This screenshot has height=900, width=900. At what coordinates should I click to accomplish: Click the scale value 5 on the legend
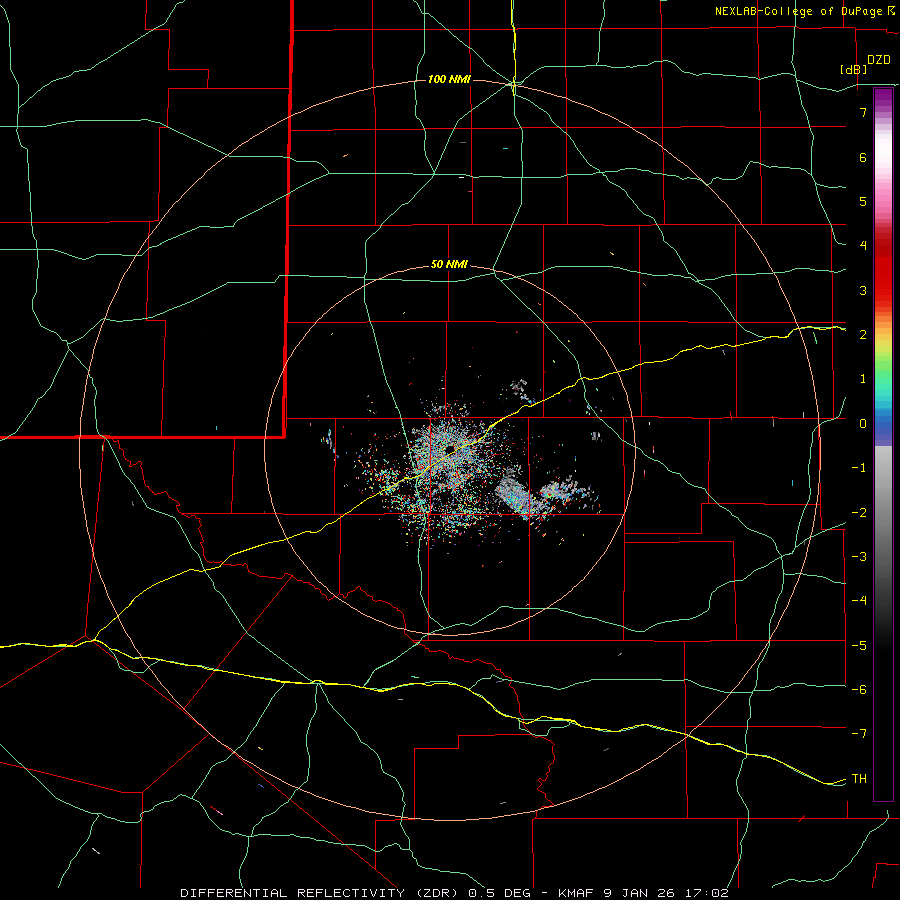(863, 201)
